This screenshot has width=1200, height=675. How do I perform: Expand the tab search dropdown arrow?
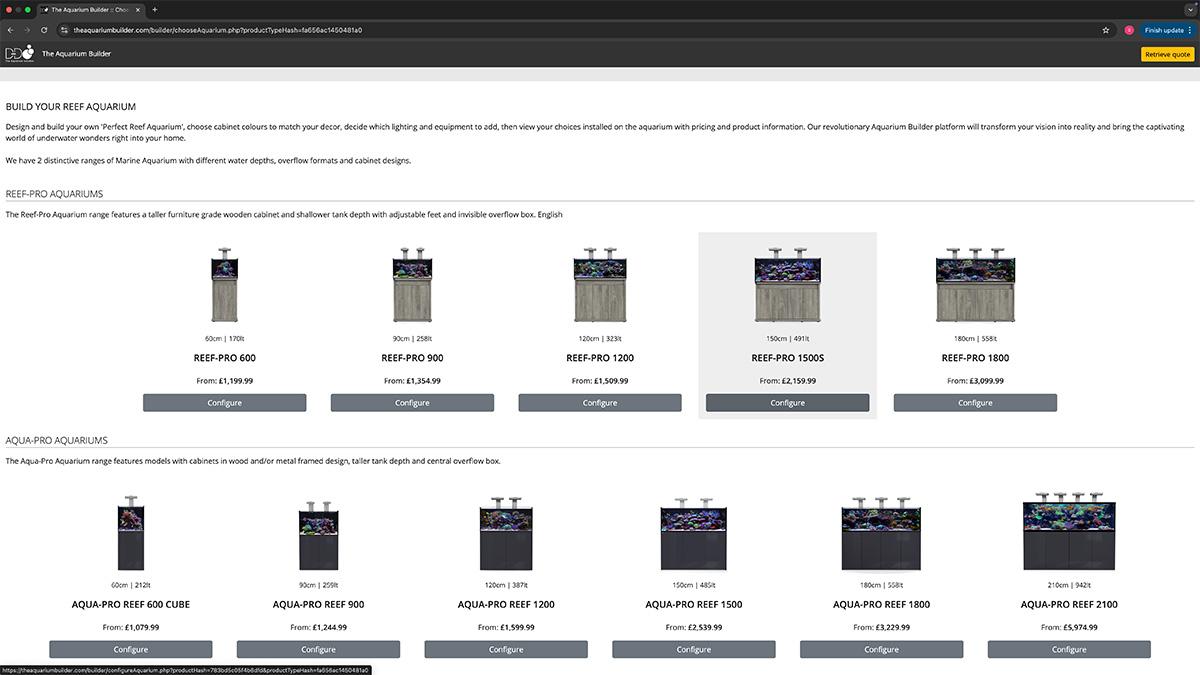1188,10
